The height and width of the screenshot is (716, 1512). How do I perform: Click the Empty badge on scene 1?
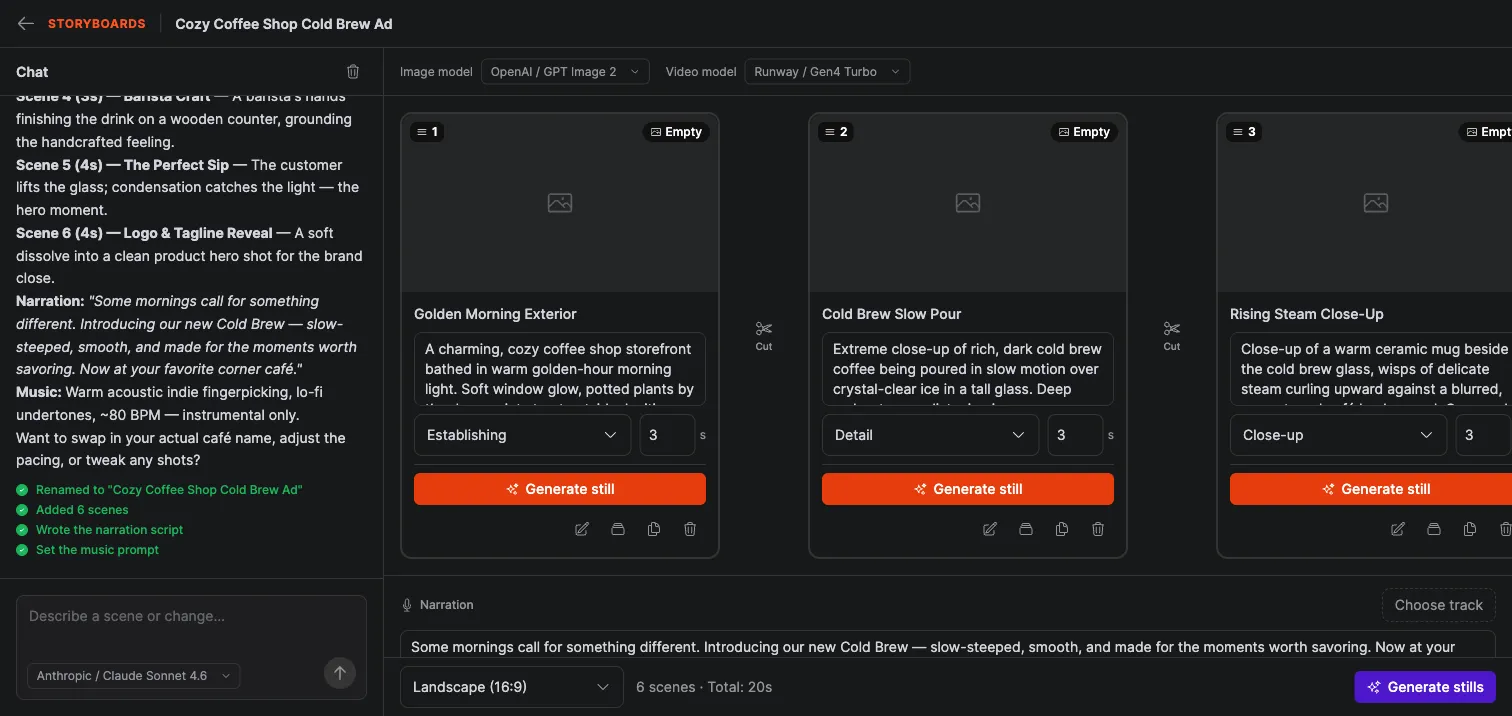point(677,132)
